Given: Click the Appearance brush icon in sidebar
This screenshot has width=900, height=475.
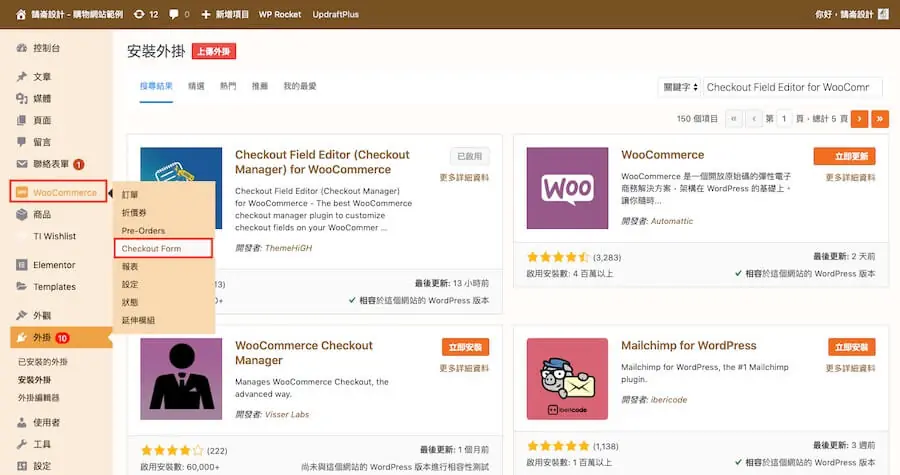Looking at the screenshot, I should [22, 315].
